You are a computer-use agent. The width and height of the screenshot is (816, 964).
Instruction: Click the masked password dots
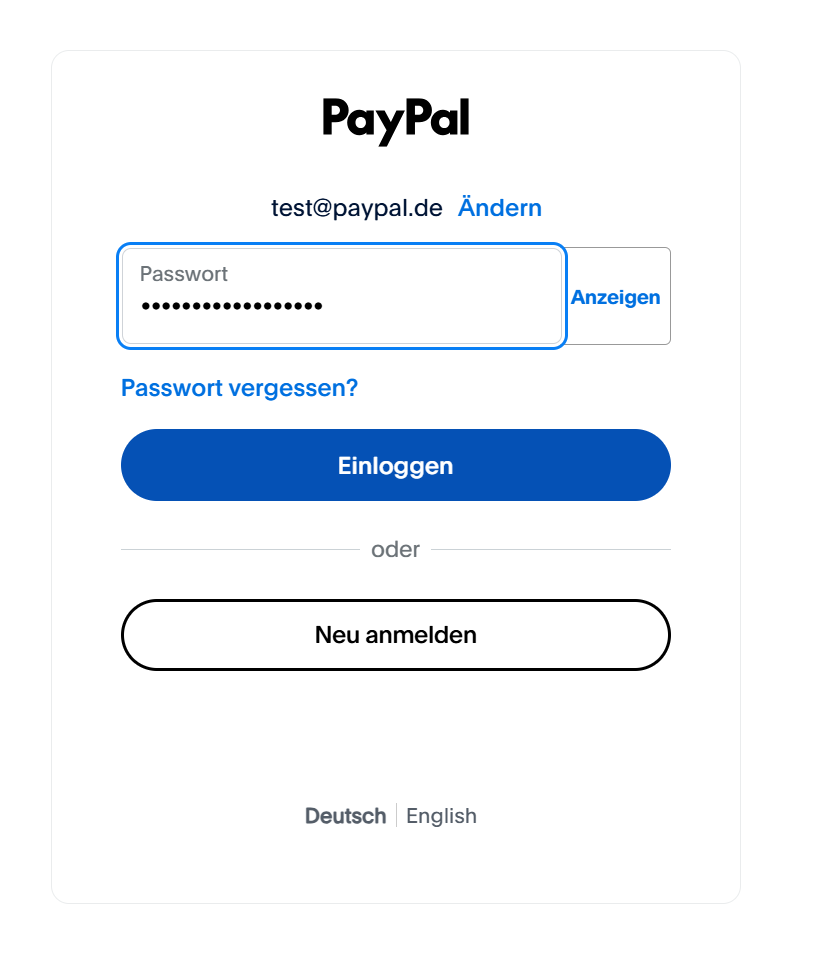pyautogui.click(x=231, y=306)
